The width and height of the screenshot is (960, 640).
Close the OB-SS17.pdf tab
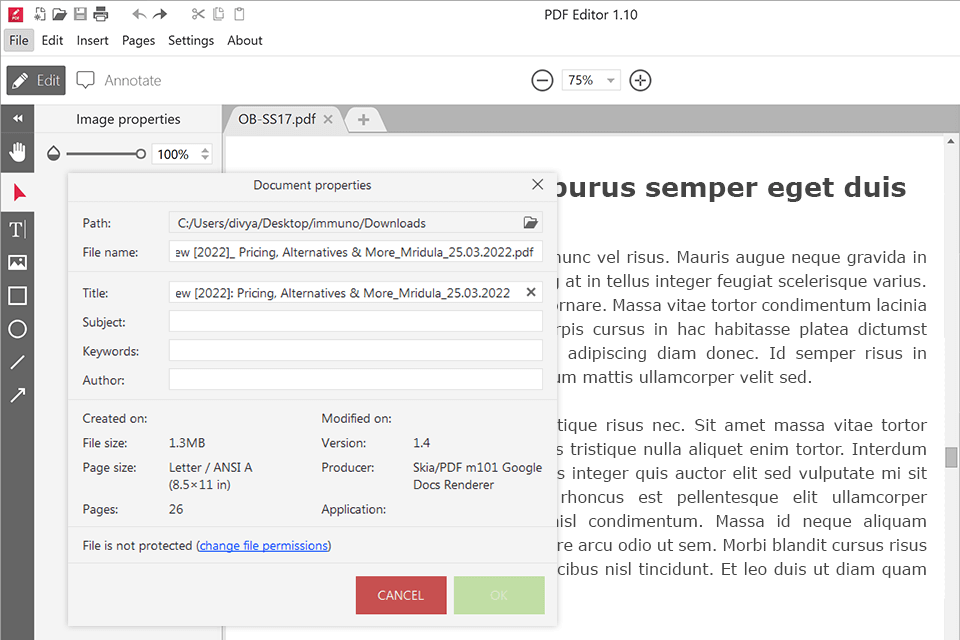point(328,119)
